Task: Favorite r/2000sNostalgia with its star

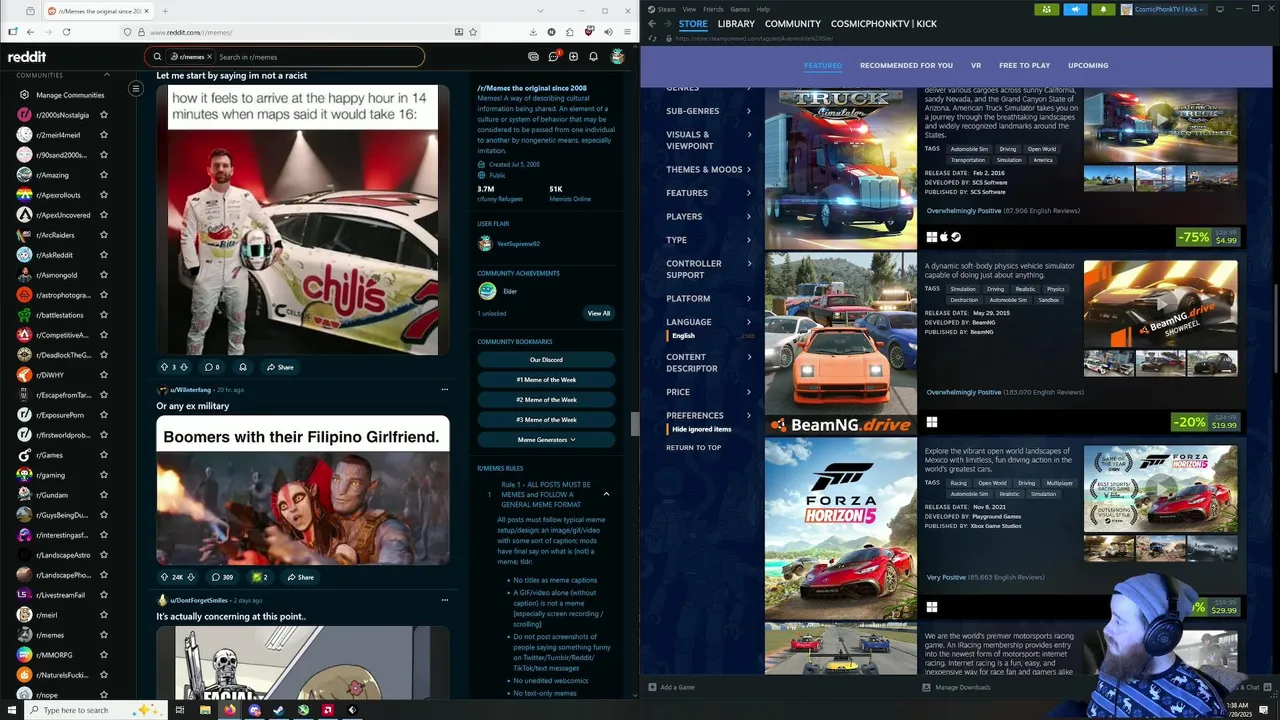Action: point(104,115)
